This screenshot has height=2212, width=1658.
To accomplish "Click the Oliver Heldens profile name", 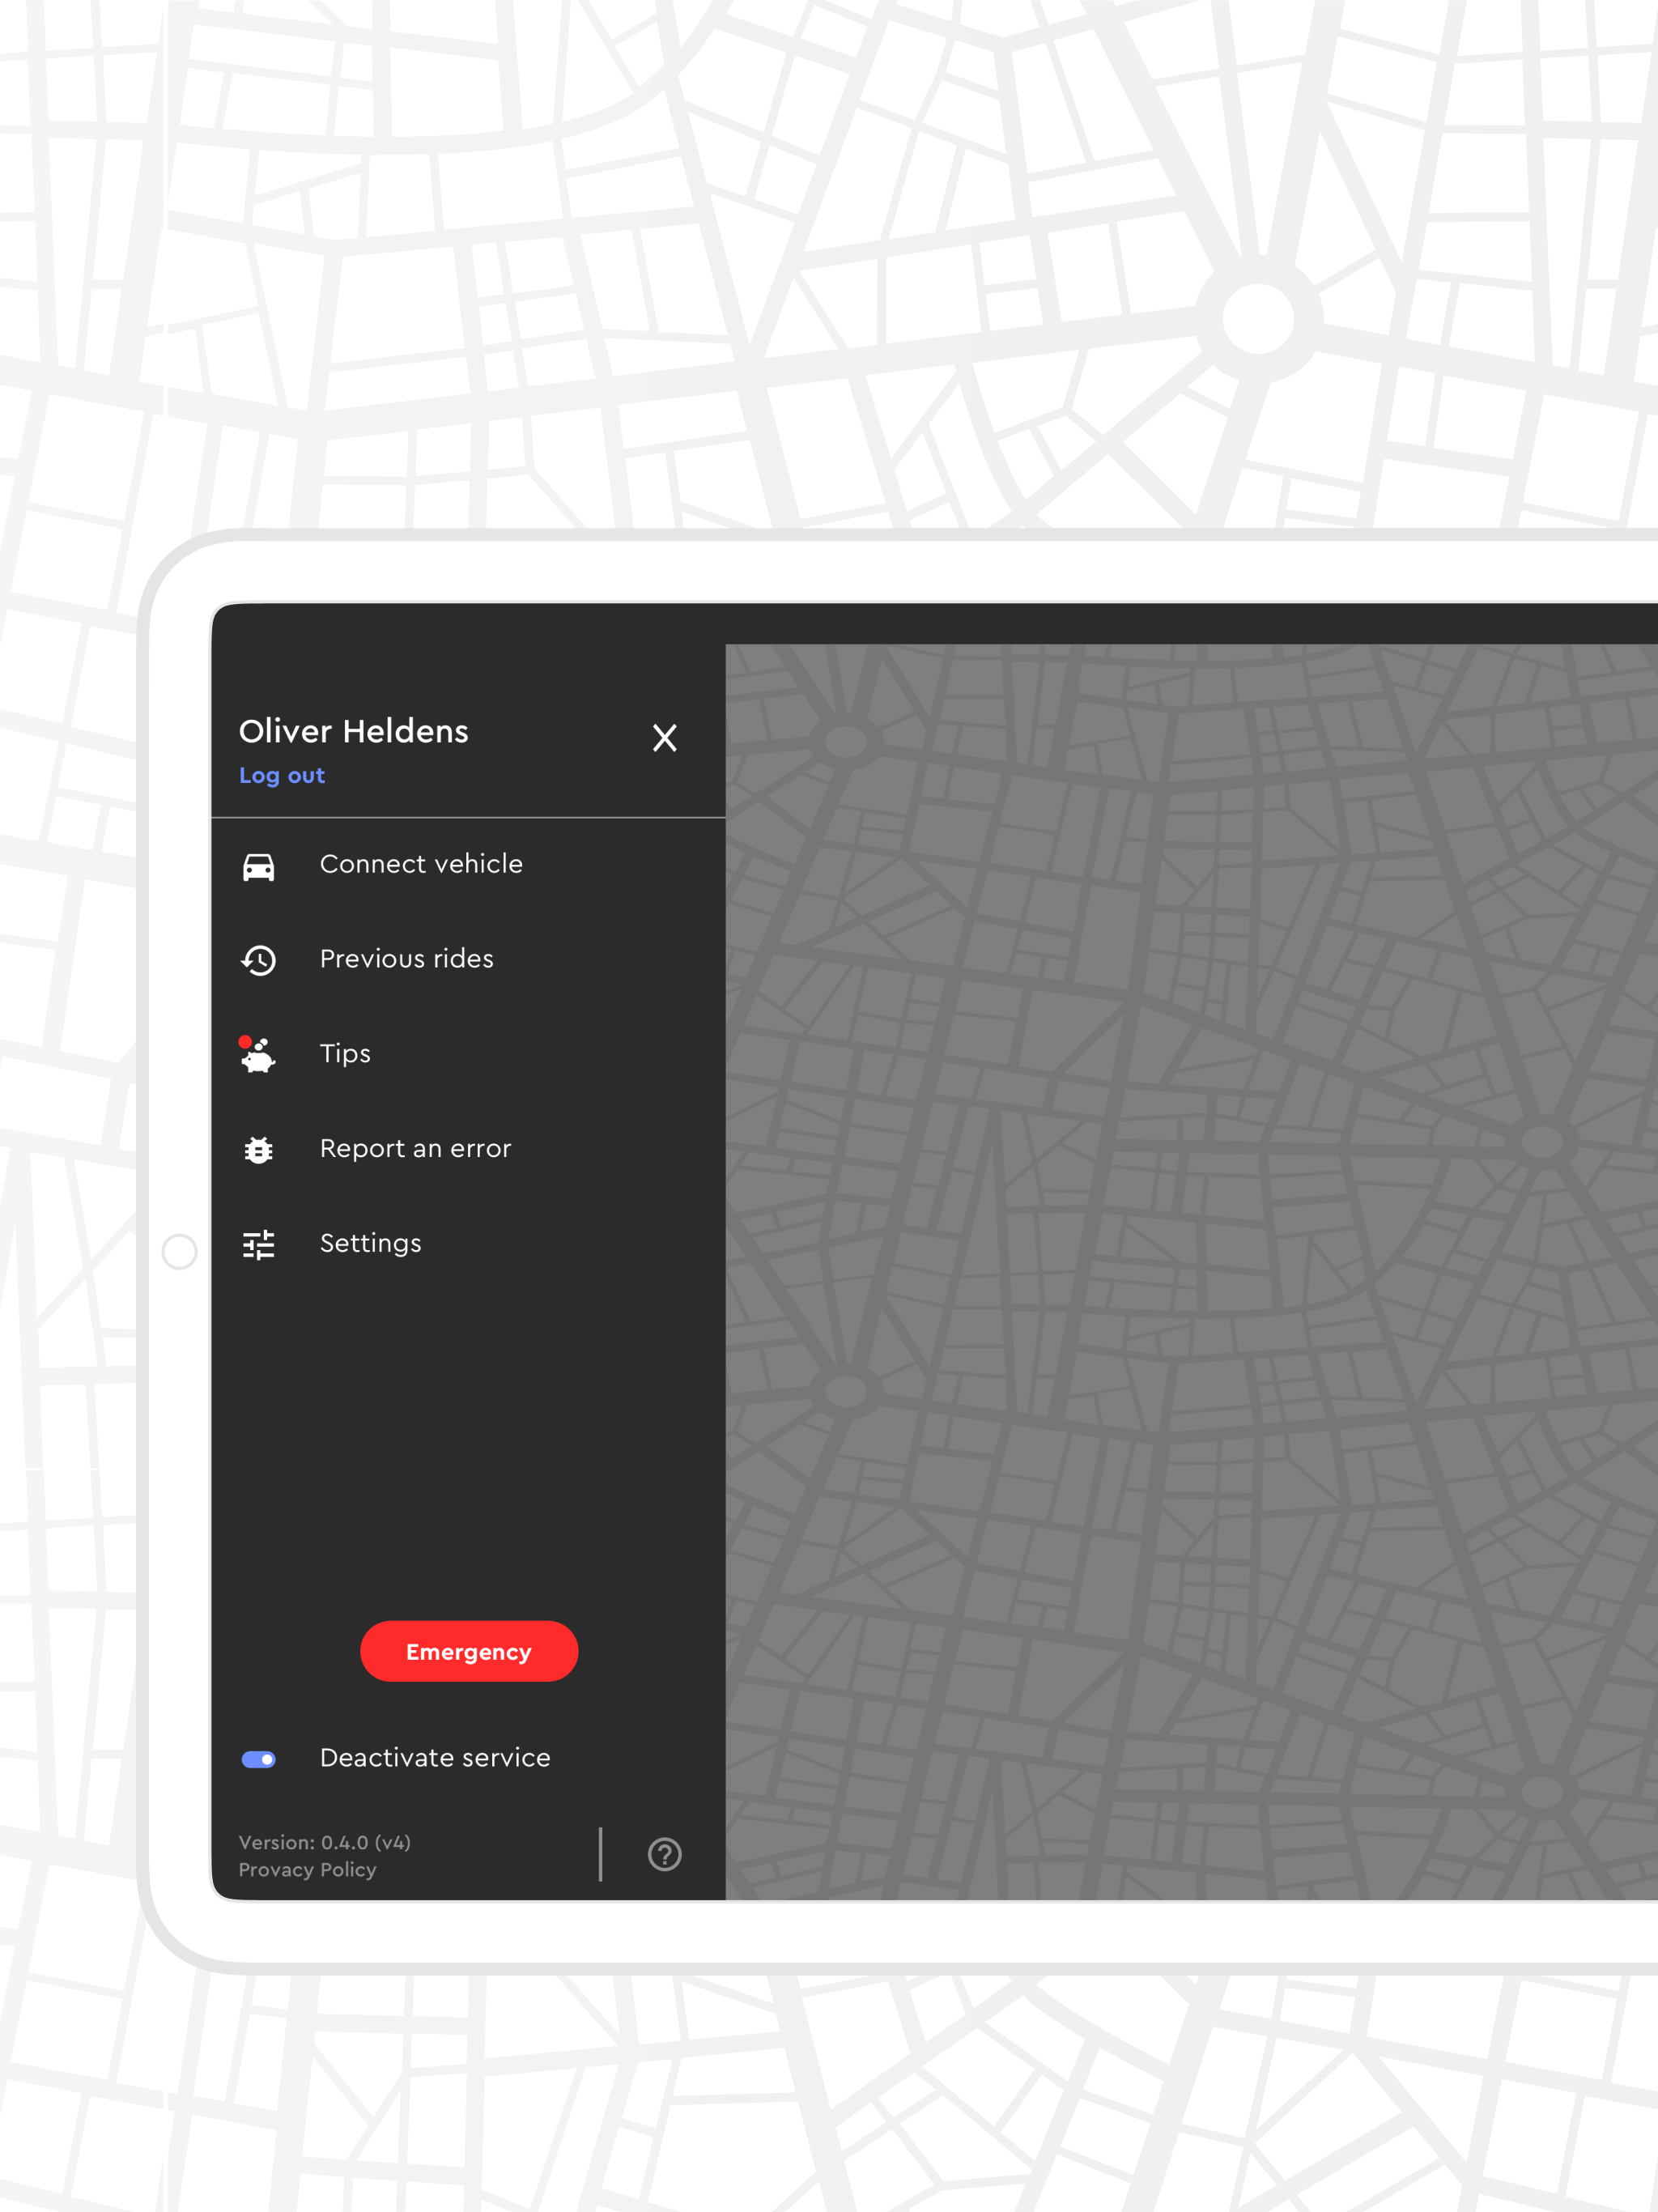I will pyautogui.click(x=353, y=732).
